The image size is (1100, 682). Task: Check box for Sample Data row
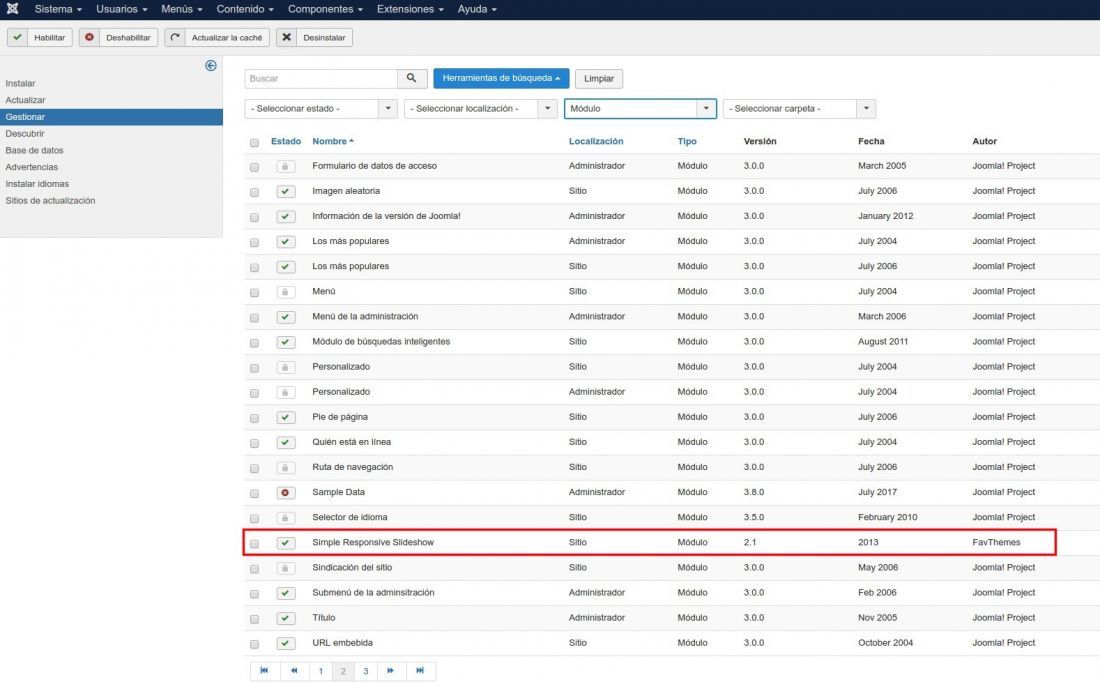(x=254, y=493)
